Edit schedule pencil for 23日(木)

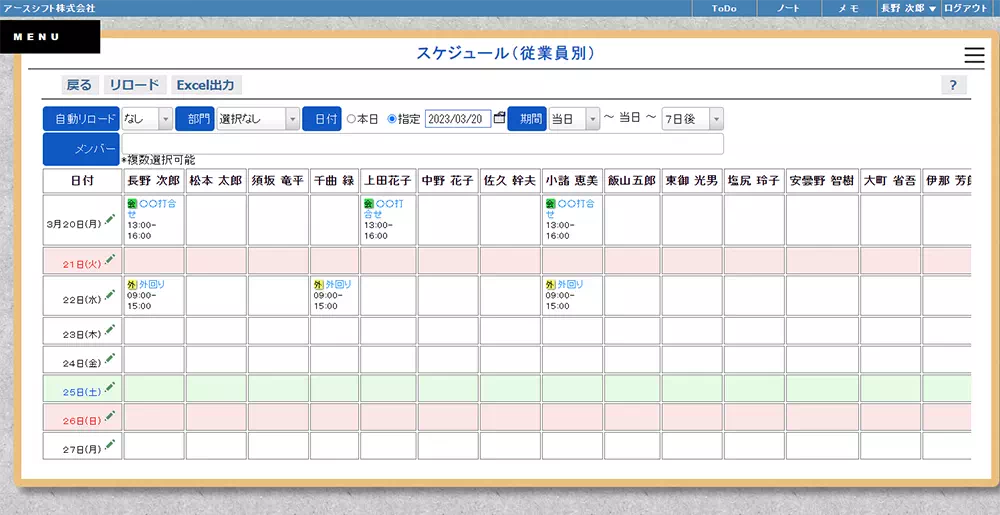[x=110, y=329]
